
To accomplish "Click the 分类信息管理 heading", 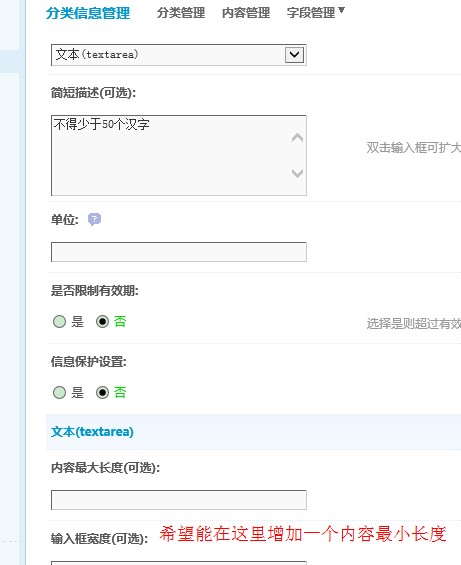I will coord(88,14).
